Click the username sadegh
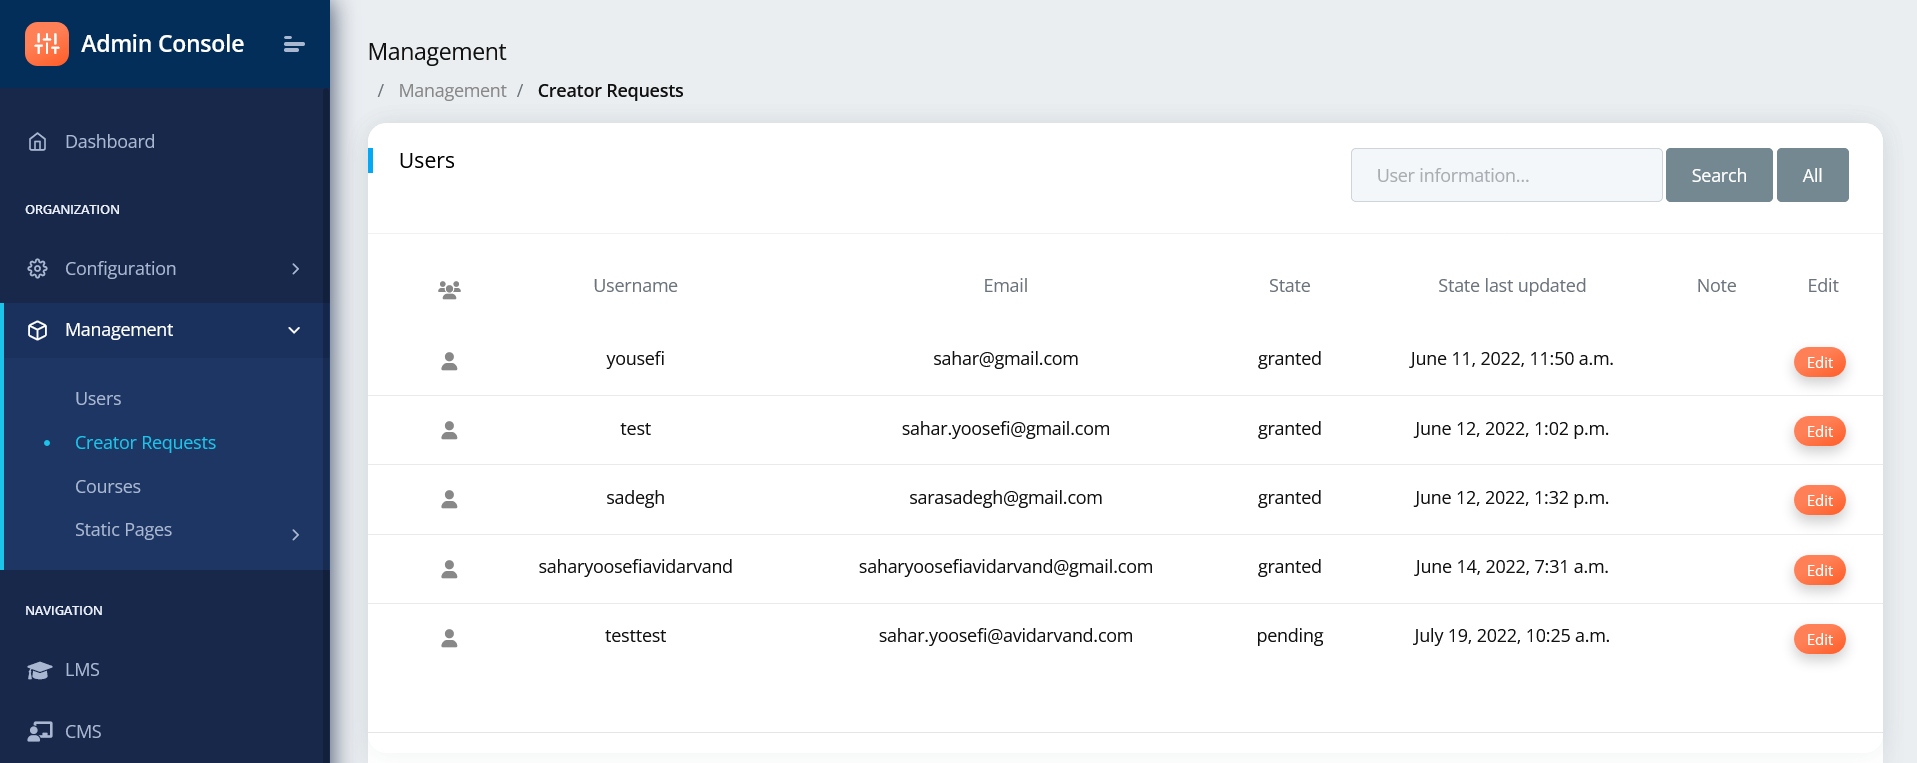This screenshot has height=763, width=1917. tap(635, 498)
